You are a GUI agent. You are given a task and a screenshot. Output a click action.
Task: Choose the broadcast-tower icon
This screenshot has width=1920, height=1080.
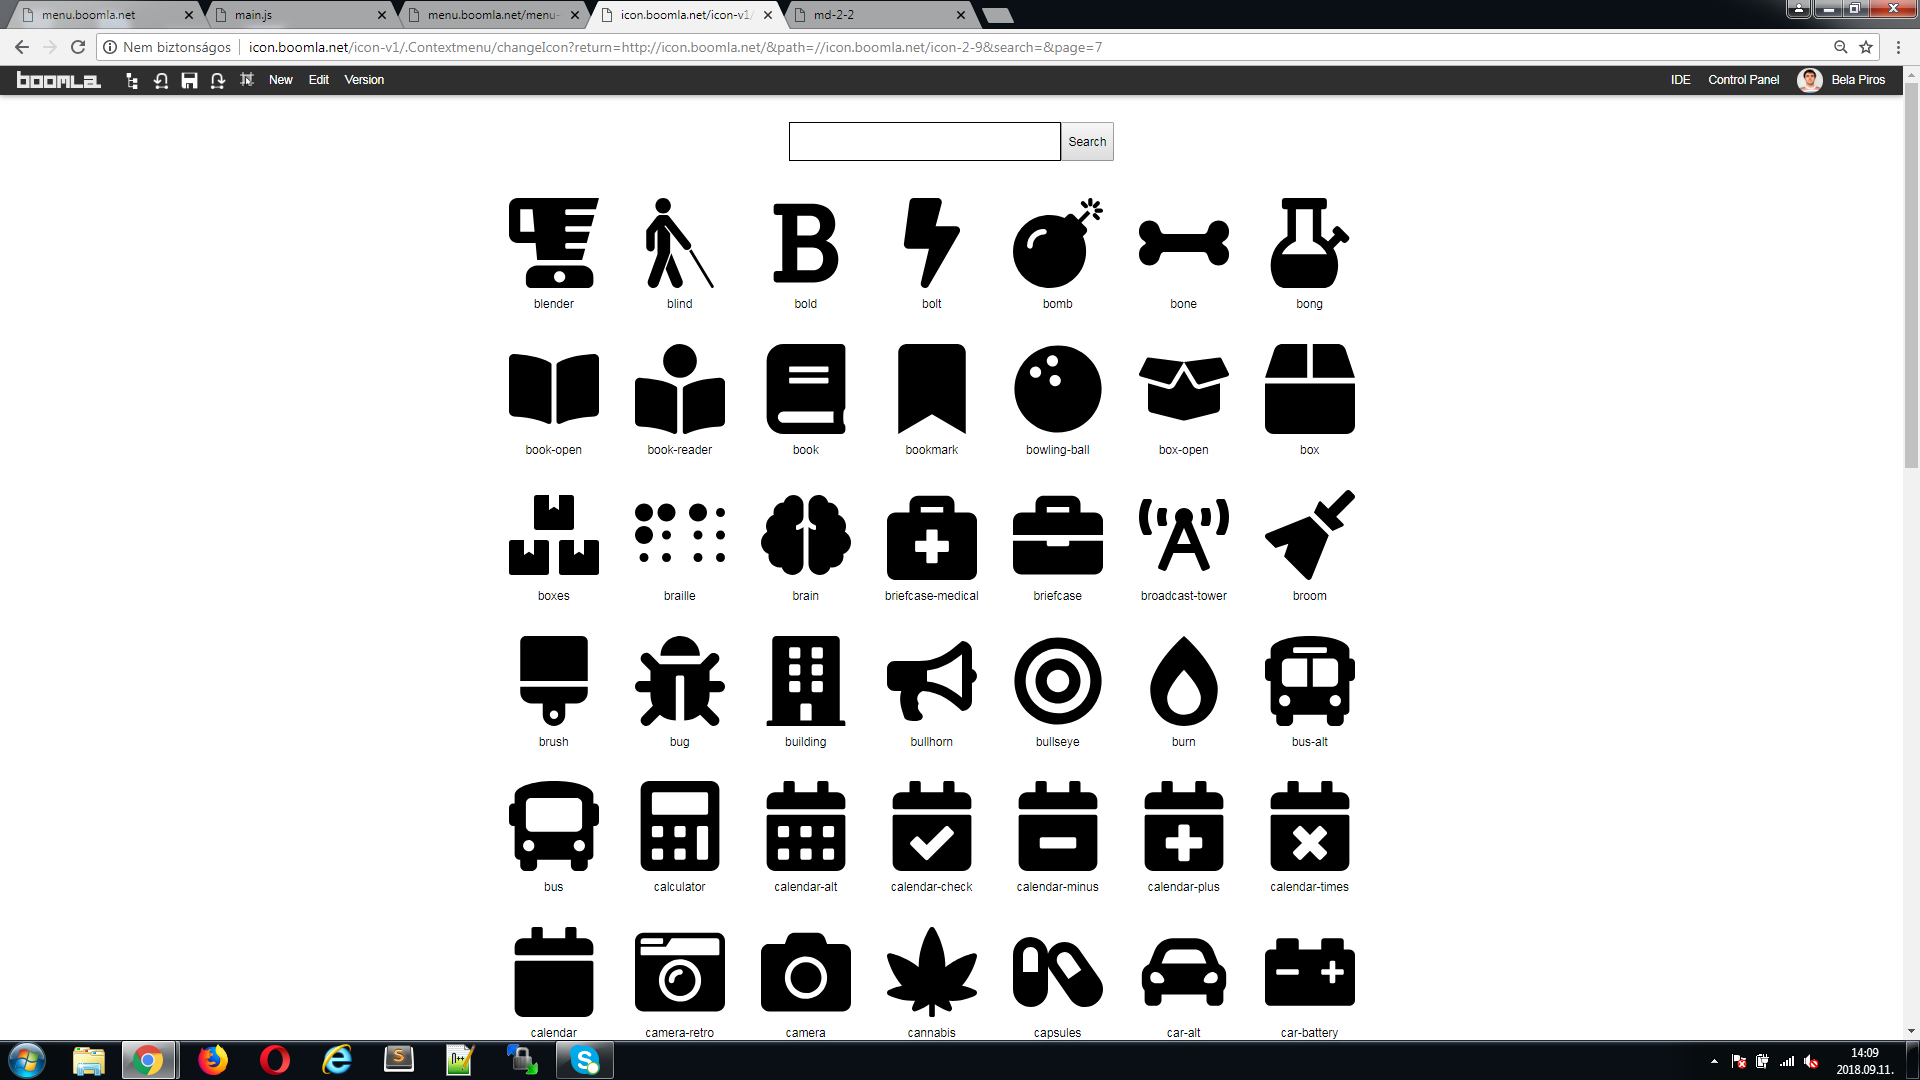(x=1184, y=535)
